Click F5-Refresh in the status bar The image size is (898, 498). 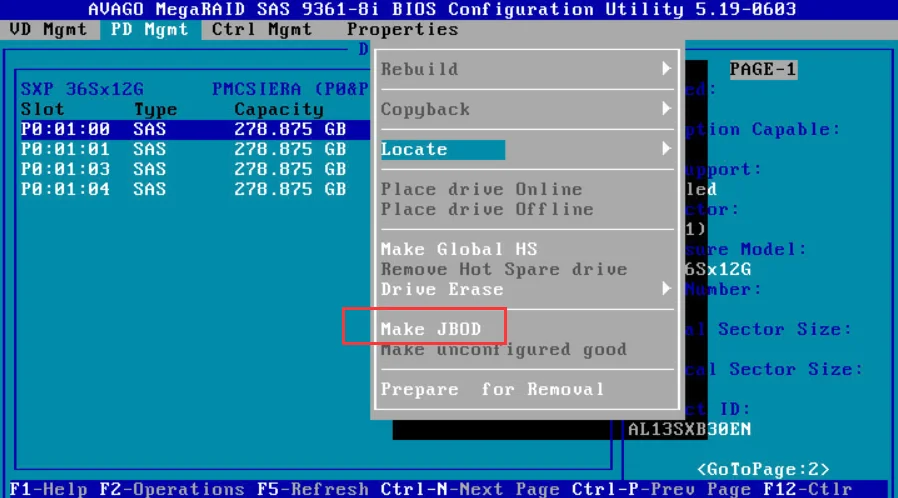[x=313, y=489]
